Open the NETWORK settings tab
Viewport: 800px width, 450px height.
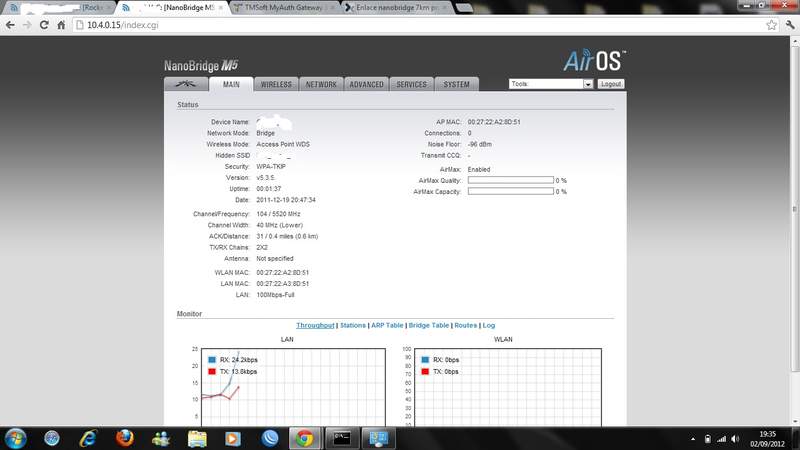(321, 84)
